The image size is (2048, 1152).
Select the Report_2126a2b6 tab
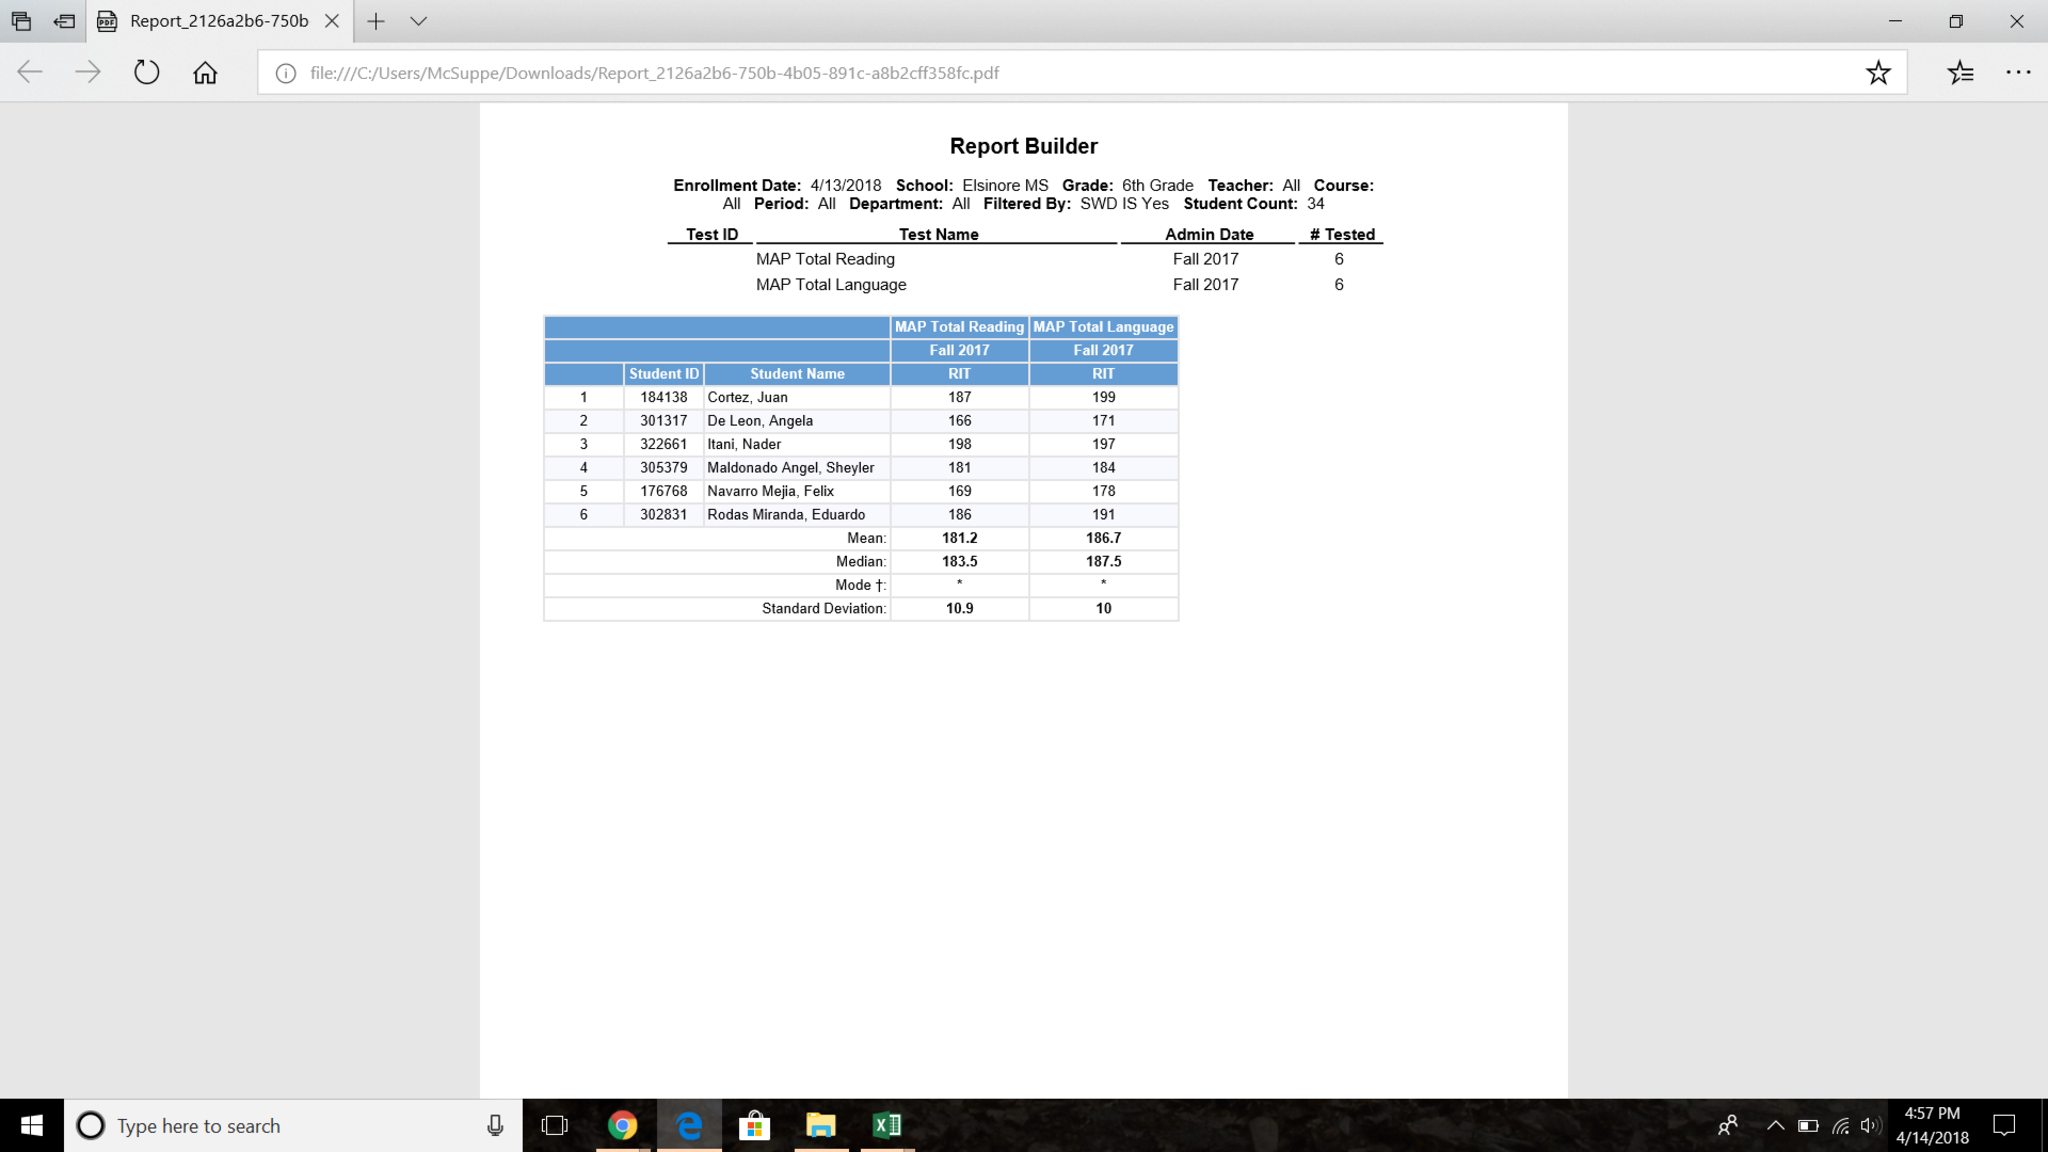tap(218, 21)
